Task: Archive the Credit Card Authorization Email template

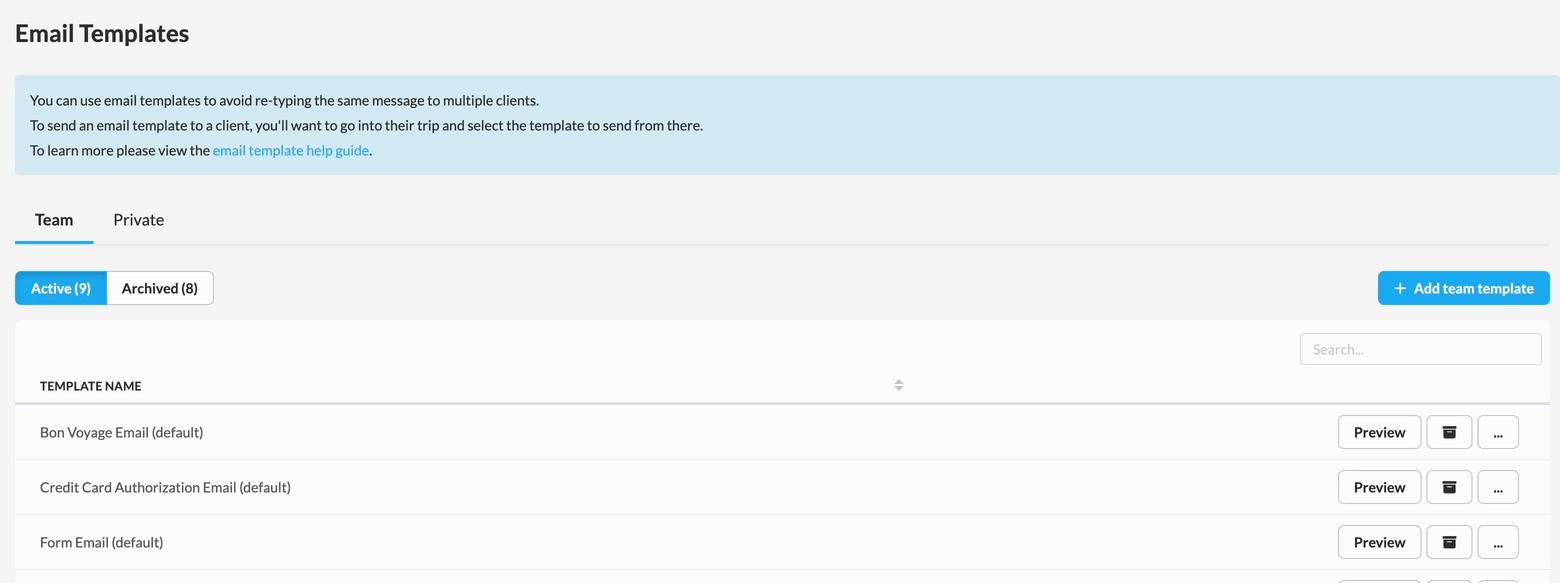Action: point(1449,487)
